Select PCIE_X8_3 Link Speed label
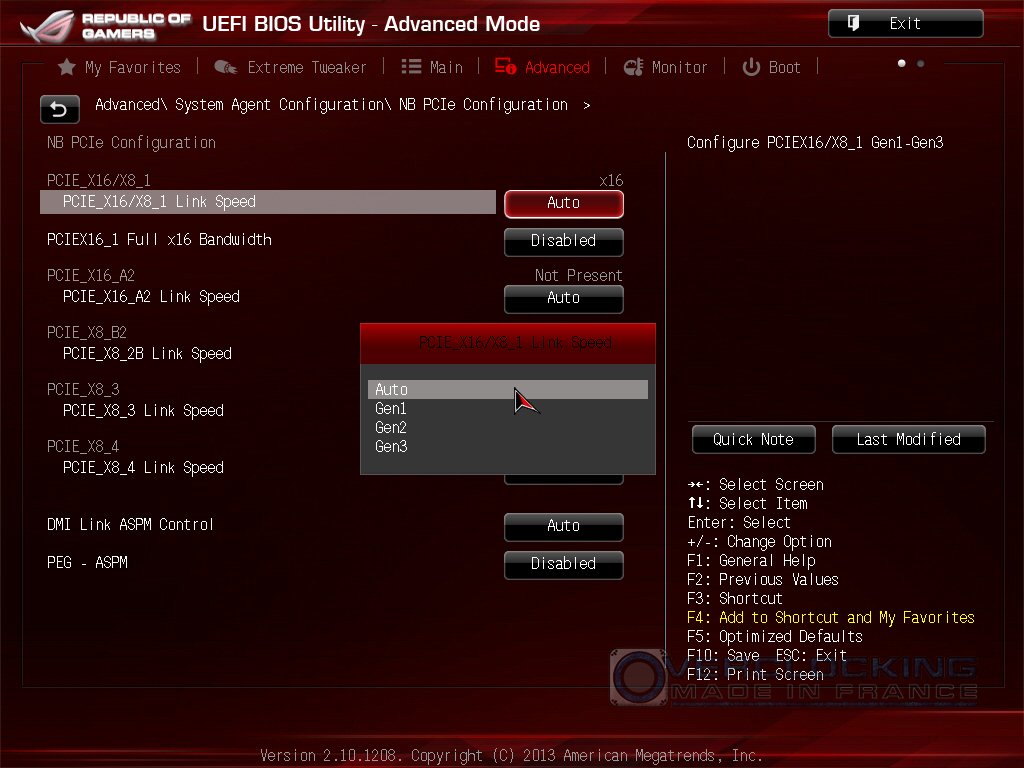The image size is (1024, 768). 143,410
